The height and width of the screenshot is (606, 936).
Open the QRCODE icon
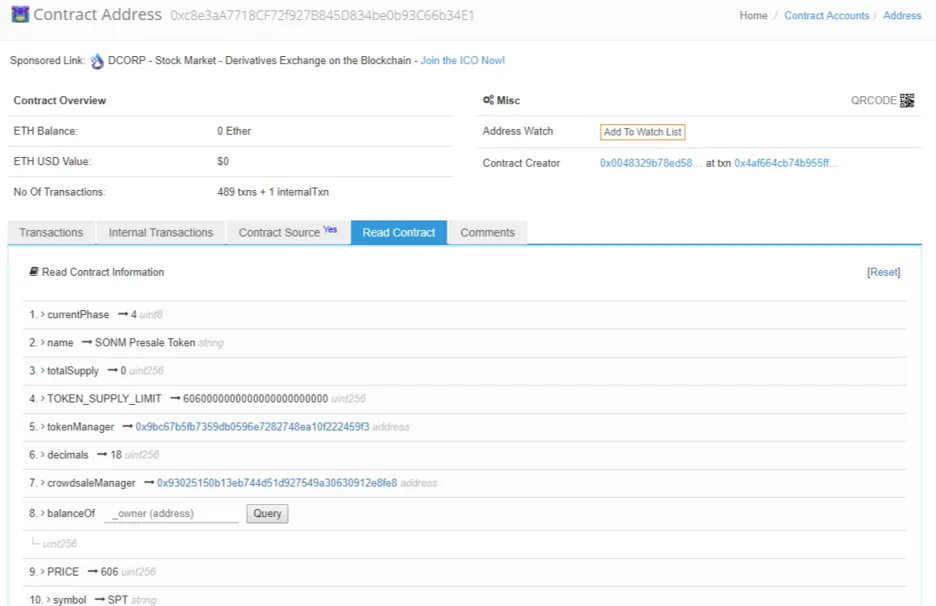907,100
